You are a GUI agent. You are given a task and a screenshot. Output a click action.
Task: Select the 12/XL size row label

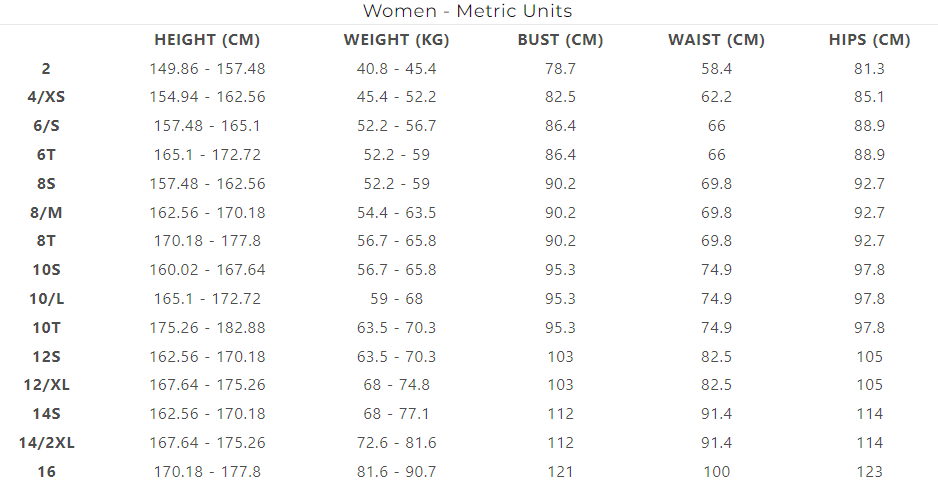click(x=46, y=385)
